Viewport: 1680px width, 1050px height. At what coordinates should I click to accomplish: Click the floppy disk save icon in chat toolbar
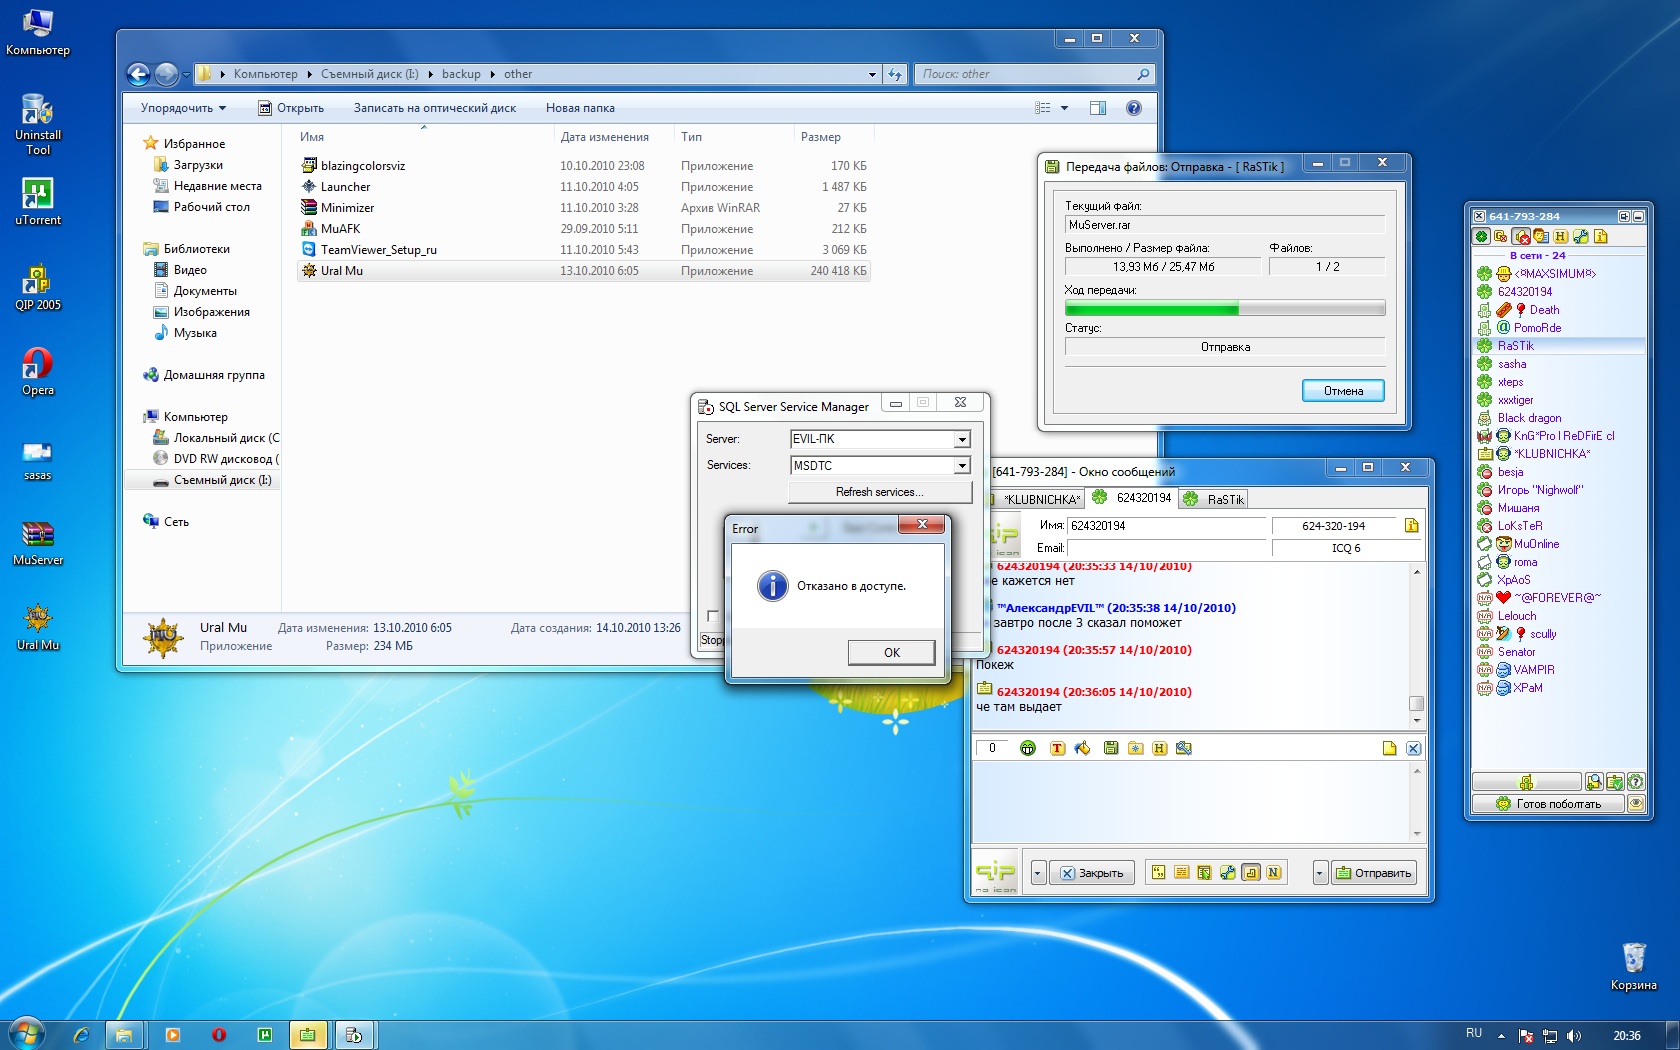point(1110,748)
